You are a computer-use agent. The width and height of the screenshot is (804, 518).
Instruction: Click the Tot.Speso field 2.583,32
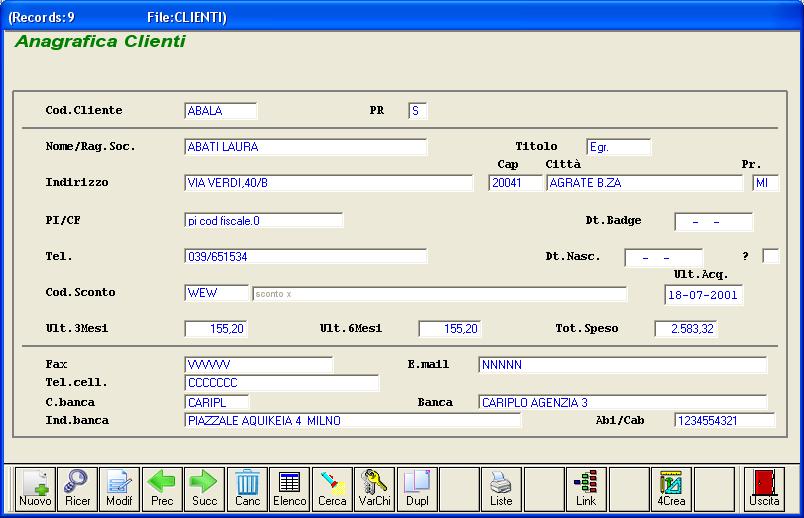(686, 329)
